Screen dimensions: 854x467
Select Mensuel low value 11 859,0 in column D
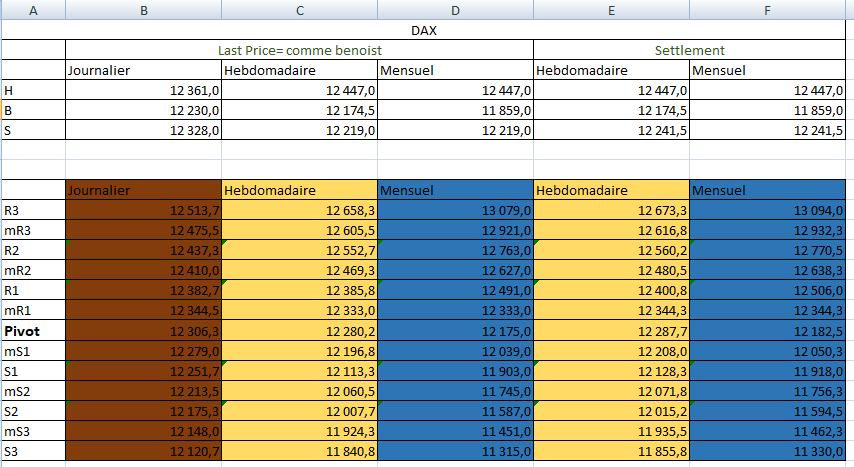click(455, 110)
